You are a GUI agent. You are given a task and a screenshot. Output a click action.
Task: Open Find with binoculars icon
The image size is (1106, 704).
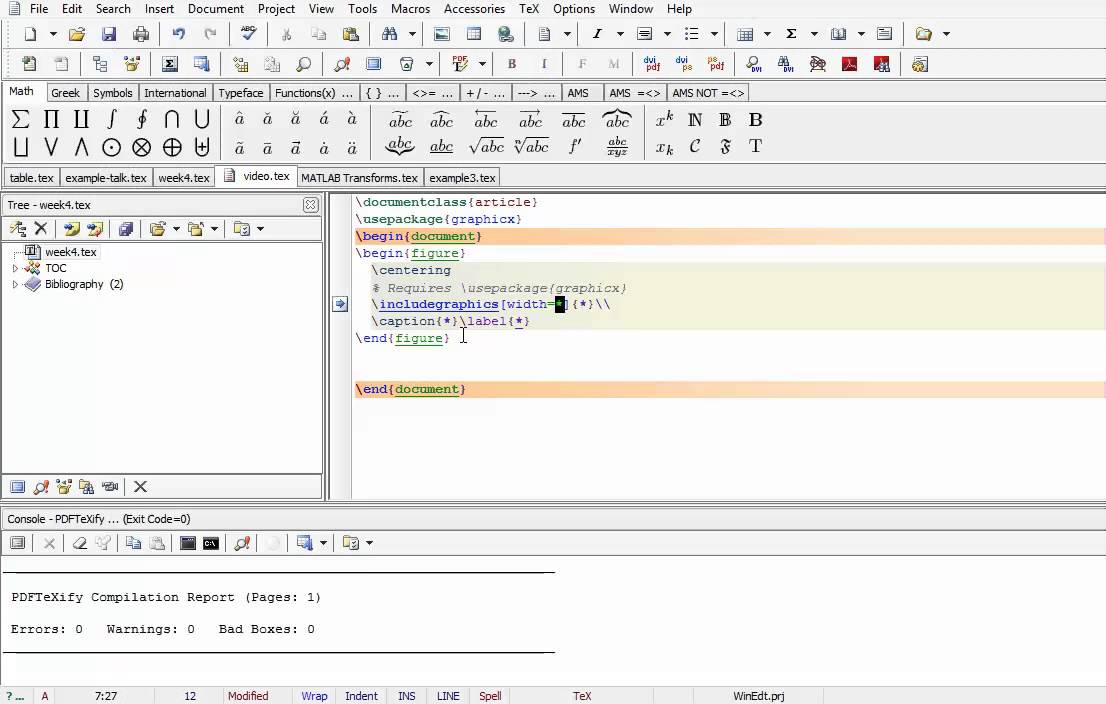(389, 34)
